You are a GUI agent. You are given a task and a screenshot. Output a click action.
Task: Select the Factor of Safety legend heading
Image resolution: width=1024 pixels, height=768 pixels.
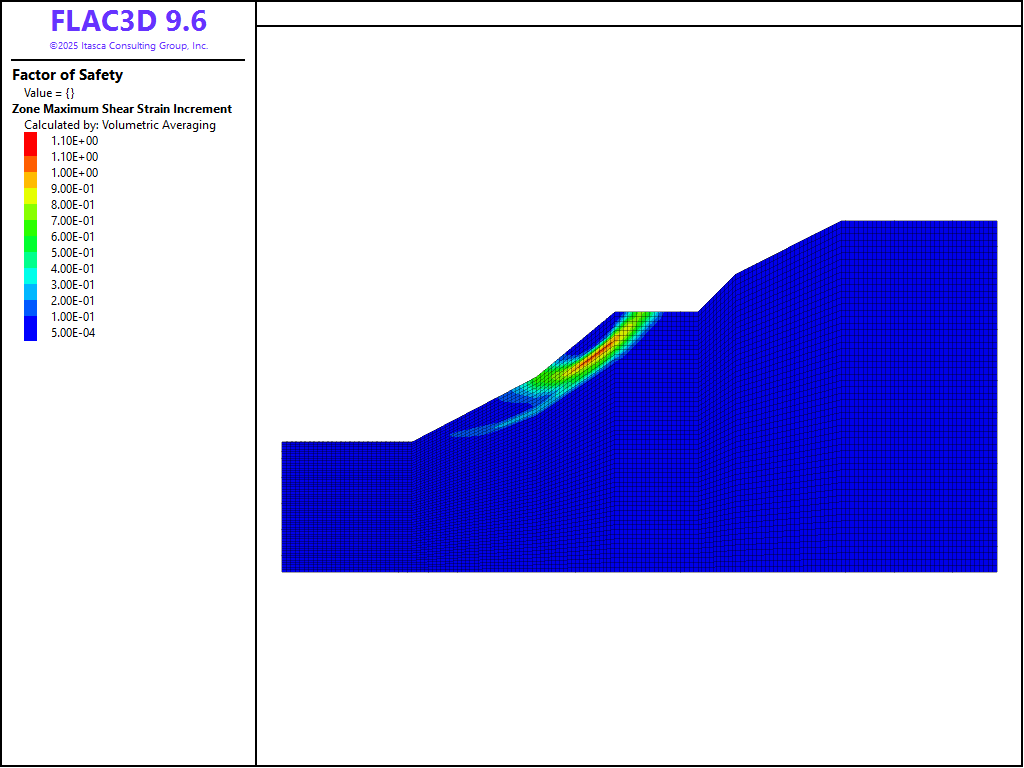click(67, 75)
